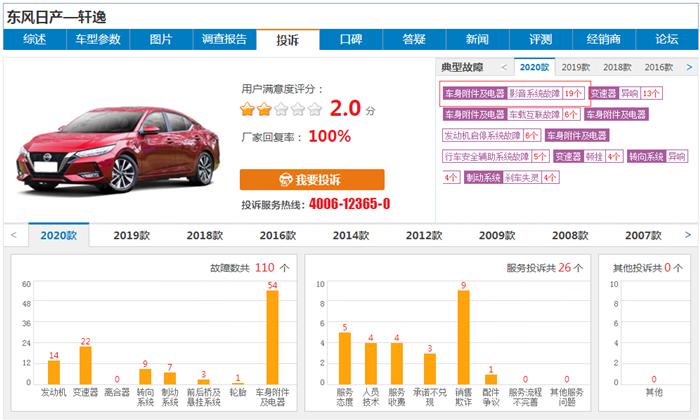Select the 2014款 chart year tab
The image size is (700, 420).
pyautogui.click(x=351, y=235)
